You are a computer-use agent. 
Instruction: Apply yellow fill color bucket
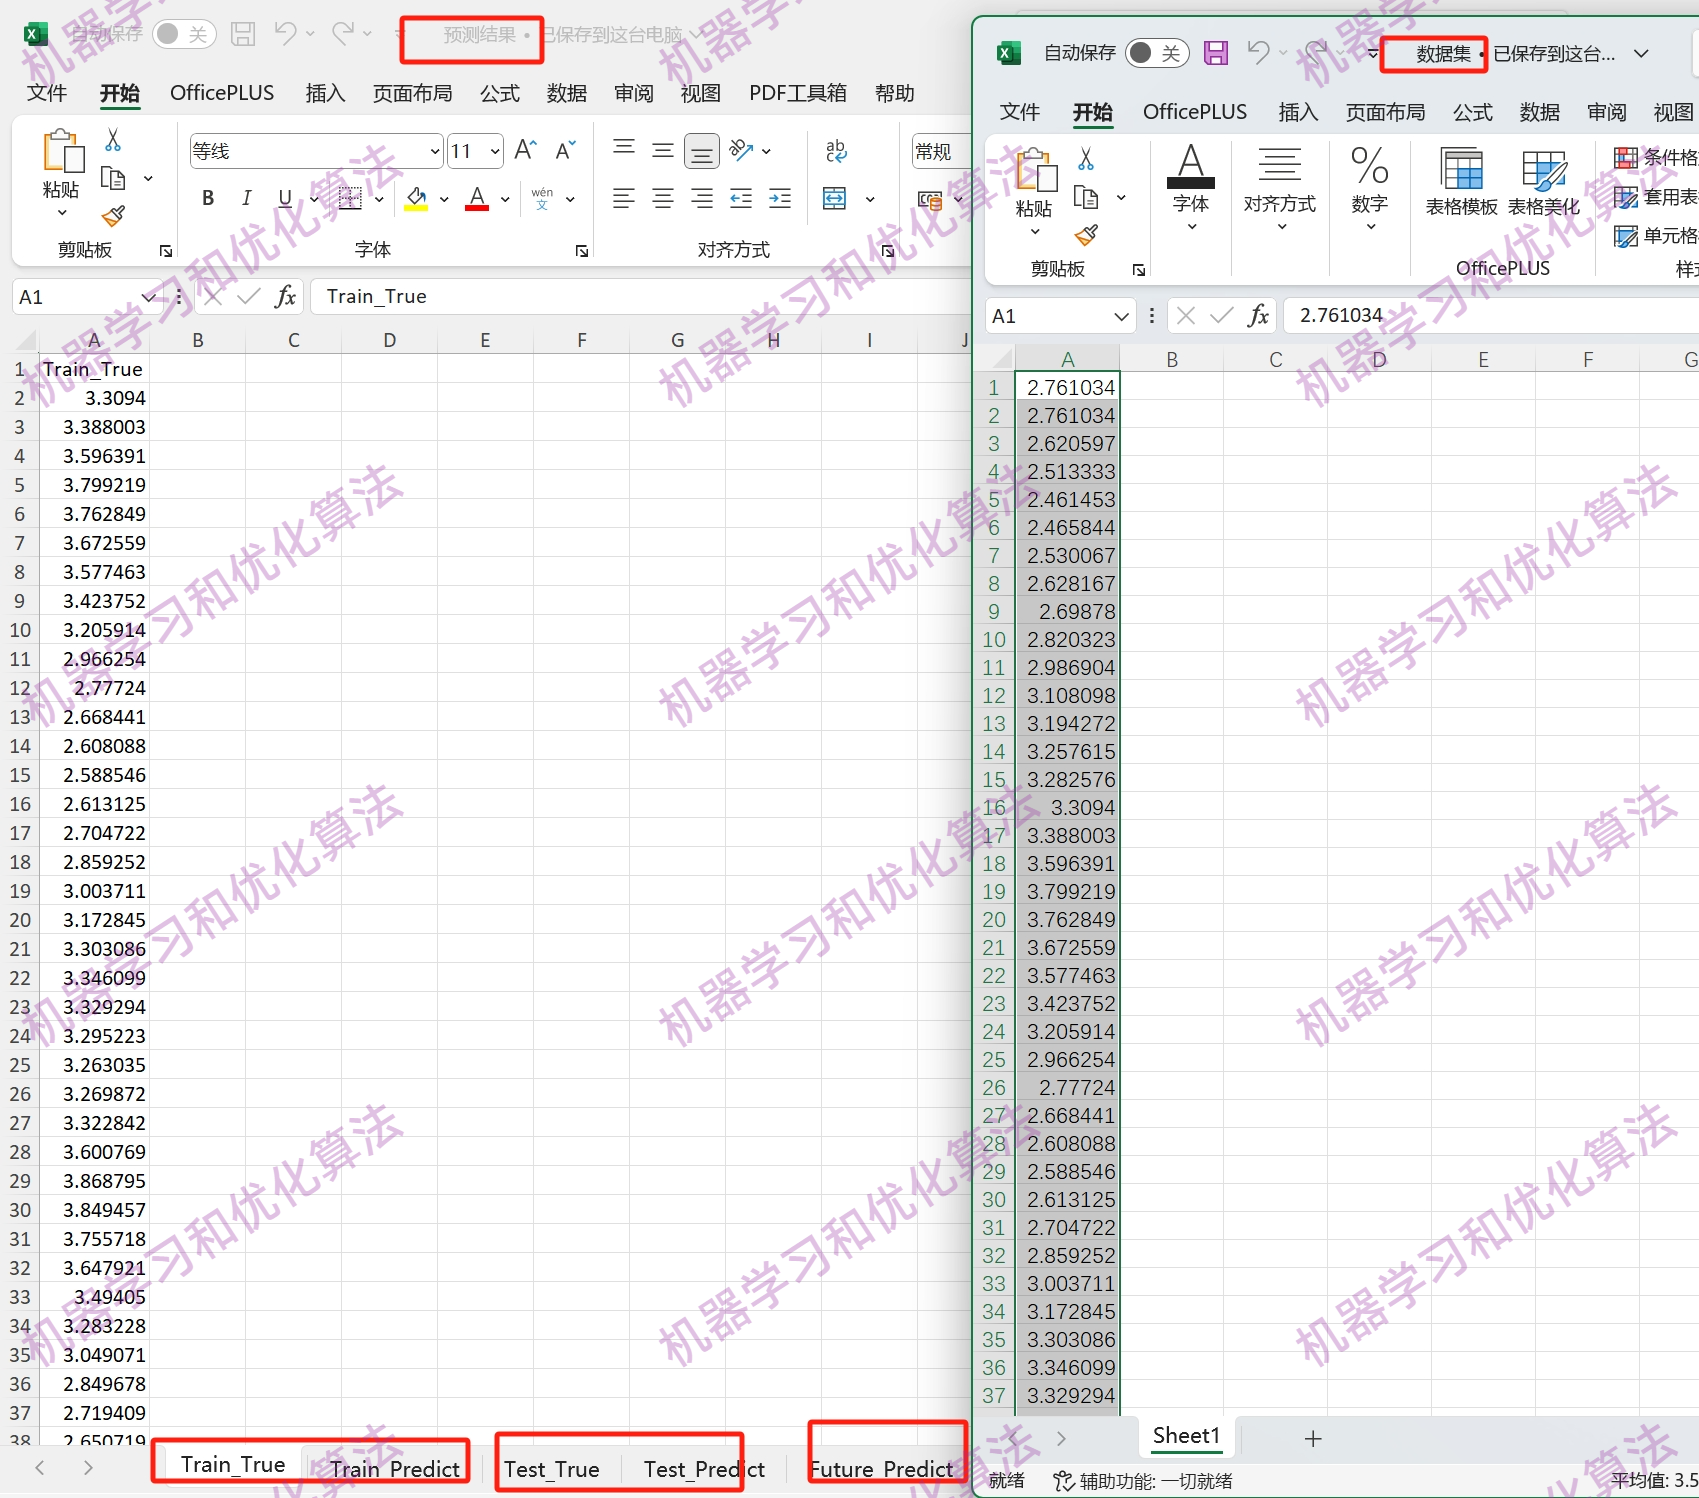point(416,199)
